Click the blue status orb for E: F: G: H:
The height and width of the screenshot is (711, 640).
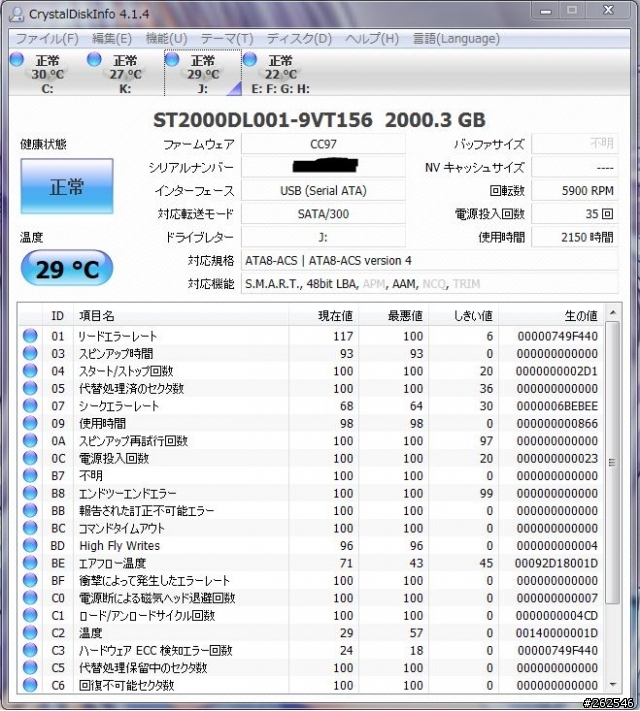[x=250, y=59]
